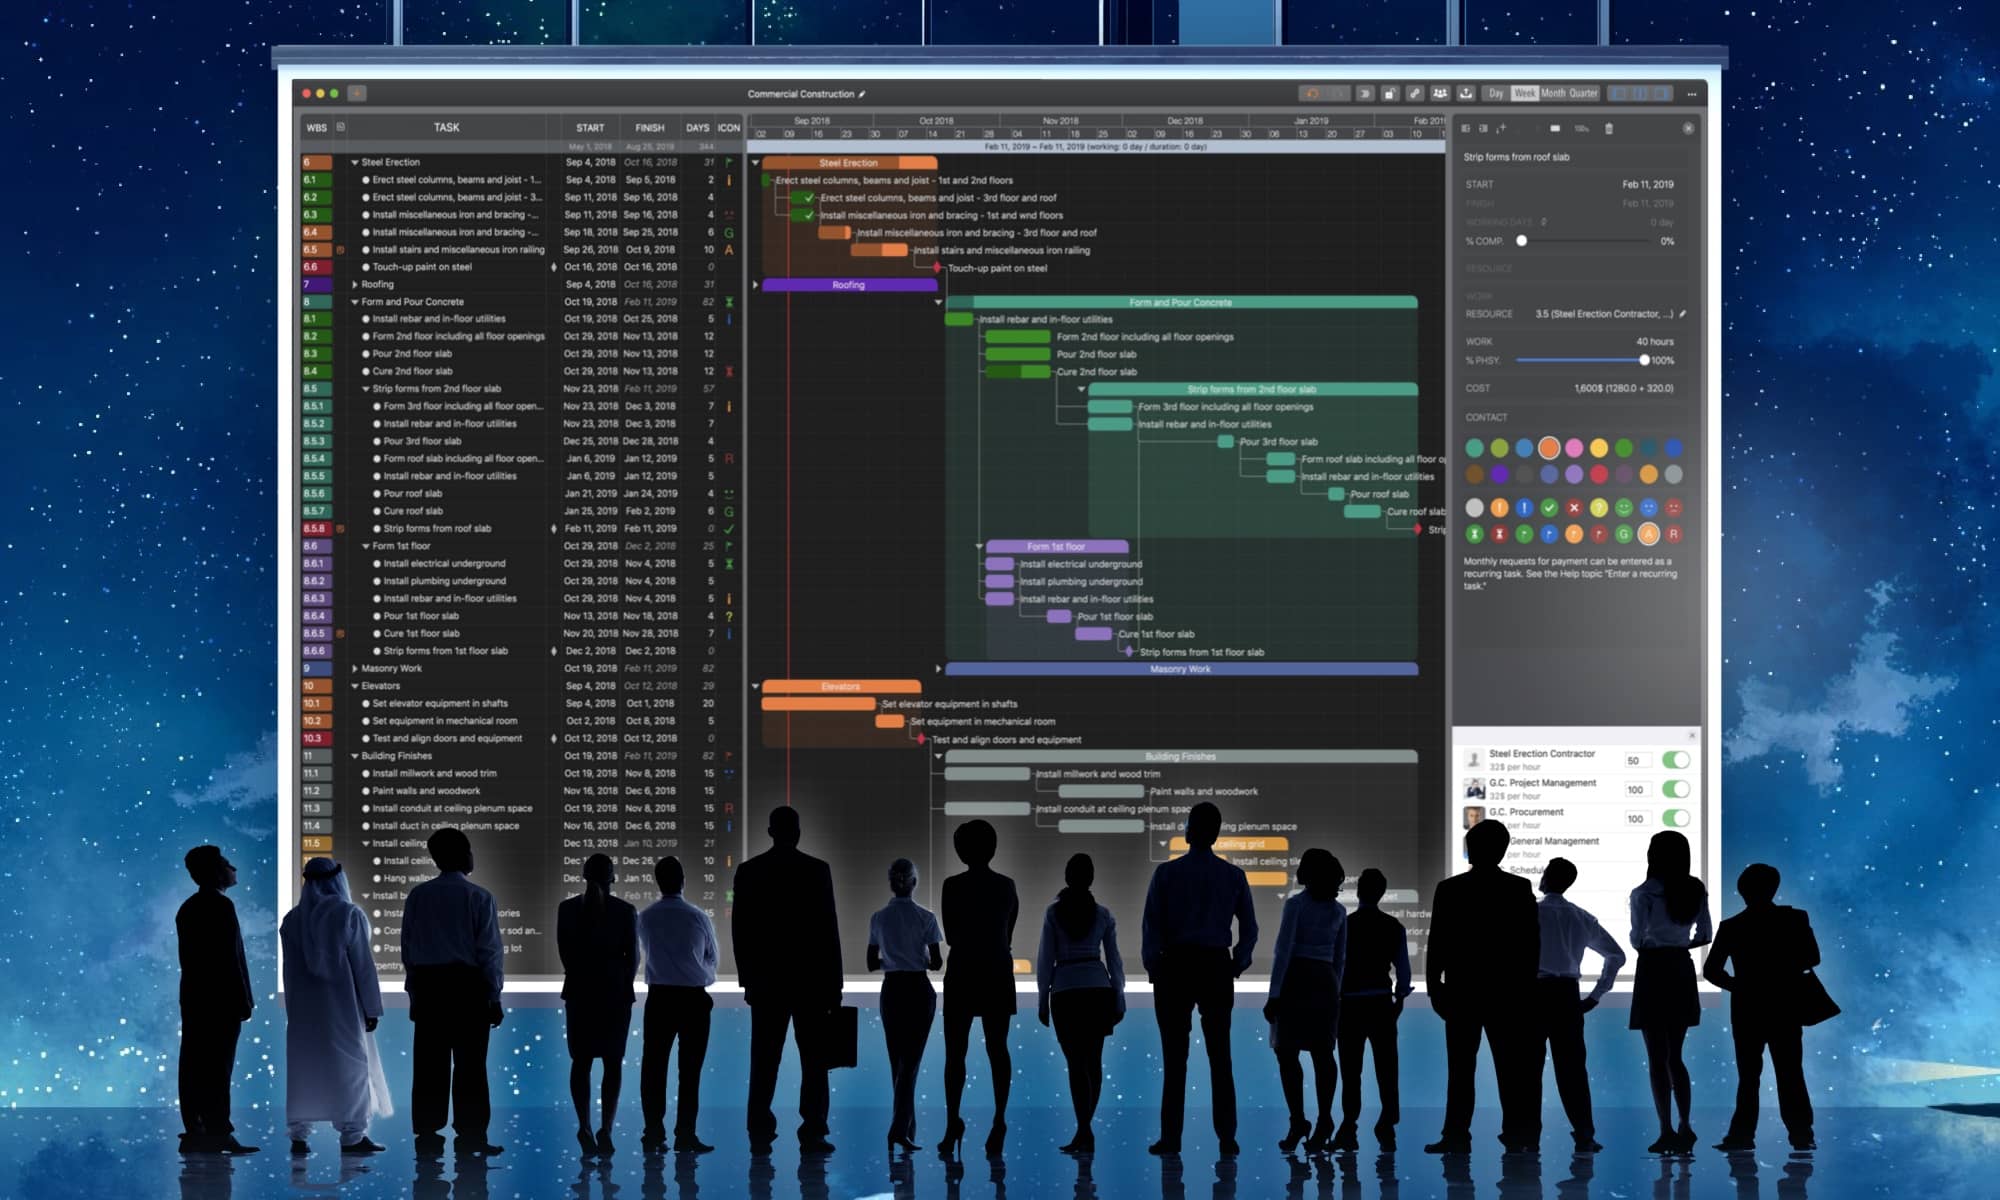This screenshot has height=1200, width=2000.
Task: Disable the G.C. Project Management switch
Action: (1676, 789)
